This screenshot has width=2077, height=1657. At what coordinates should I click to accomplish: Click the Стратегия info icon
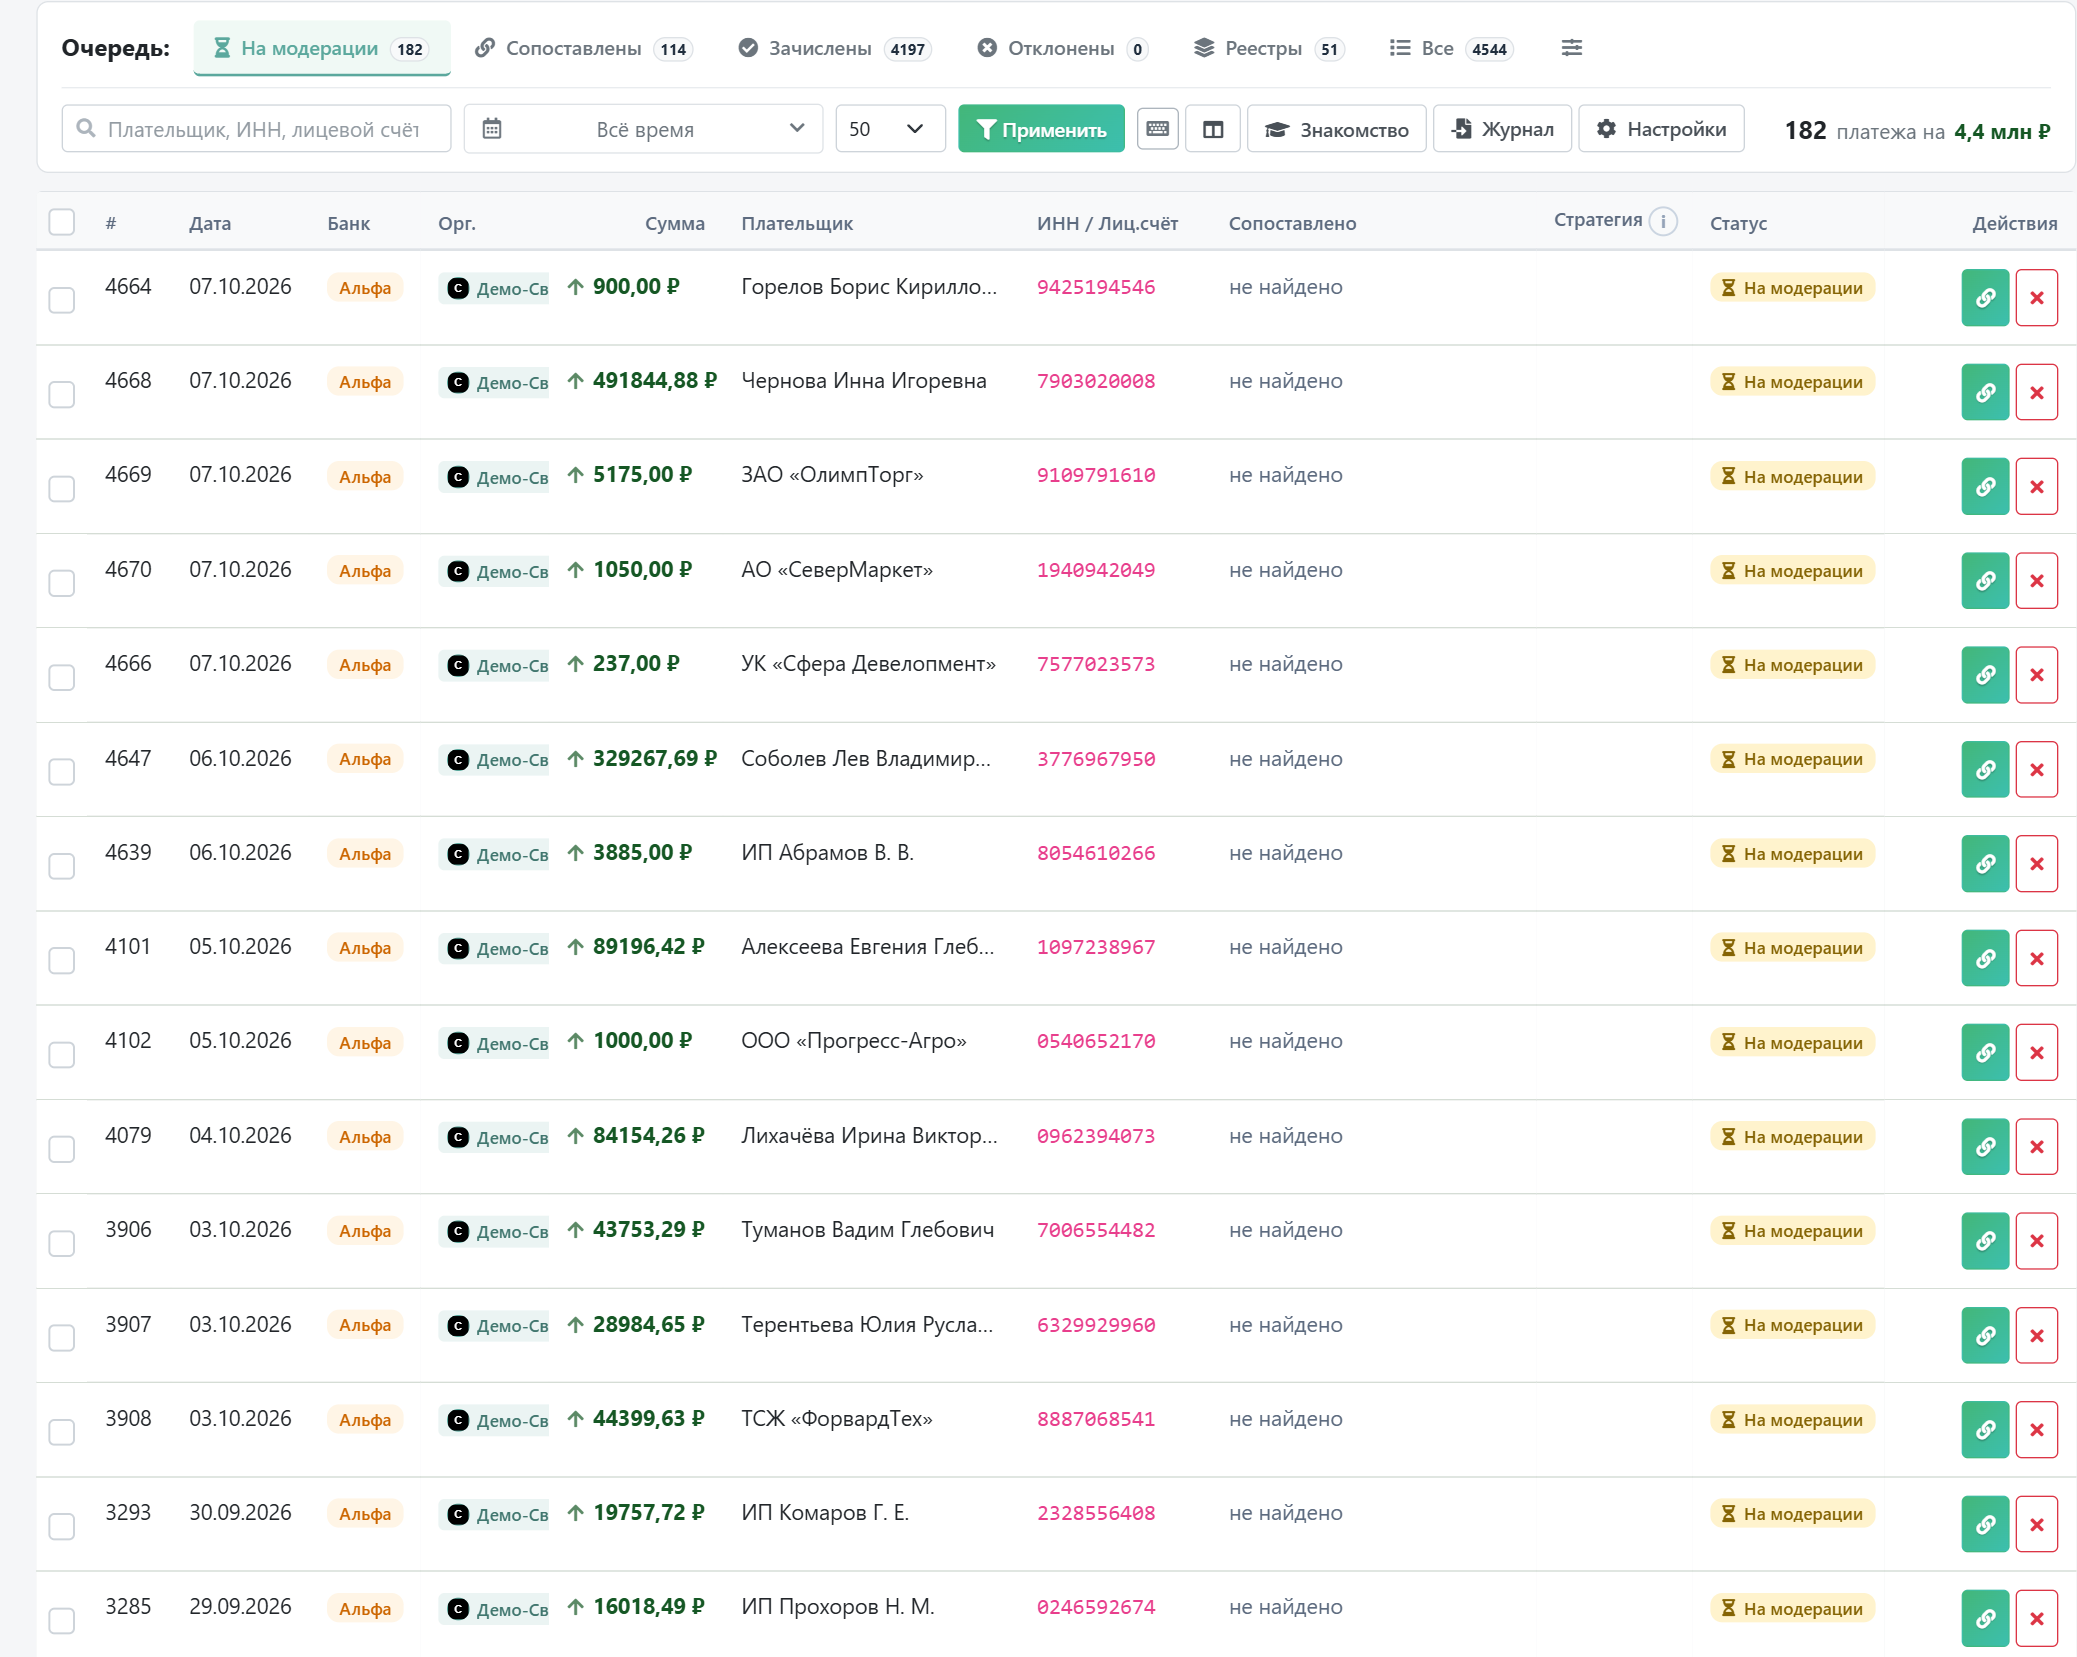pos(1663,221)
